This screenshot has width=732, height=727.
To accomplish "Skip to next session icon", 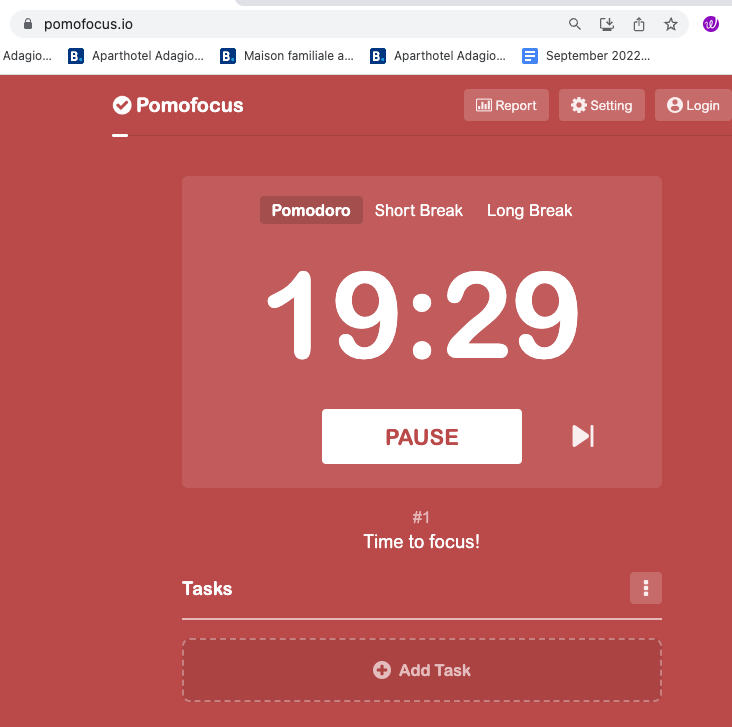I will (x=583, y=436).
